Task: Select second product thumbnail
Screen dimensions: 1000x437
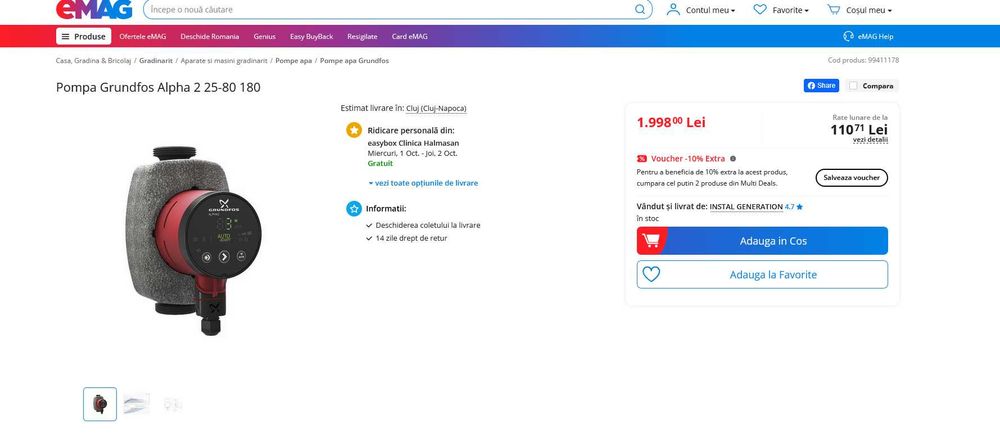Action: 136,404
